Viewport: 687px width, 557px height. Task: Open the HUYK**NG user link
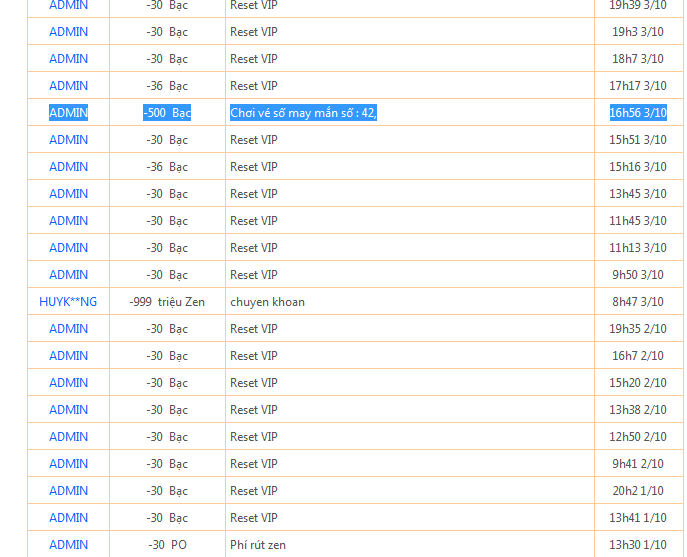click(68, 302)
